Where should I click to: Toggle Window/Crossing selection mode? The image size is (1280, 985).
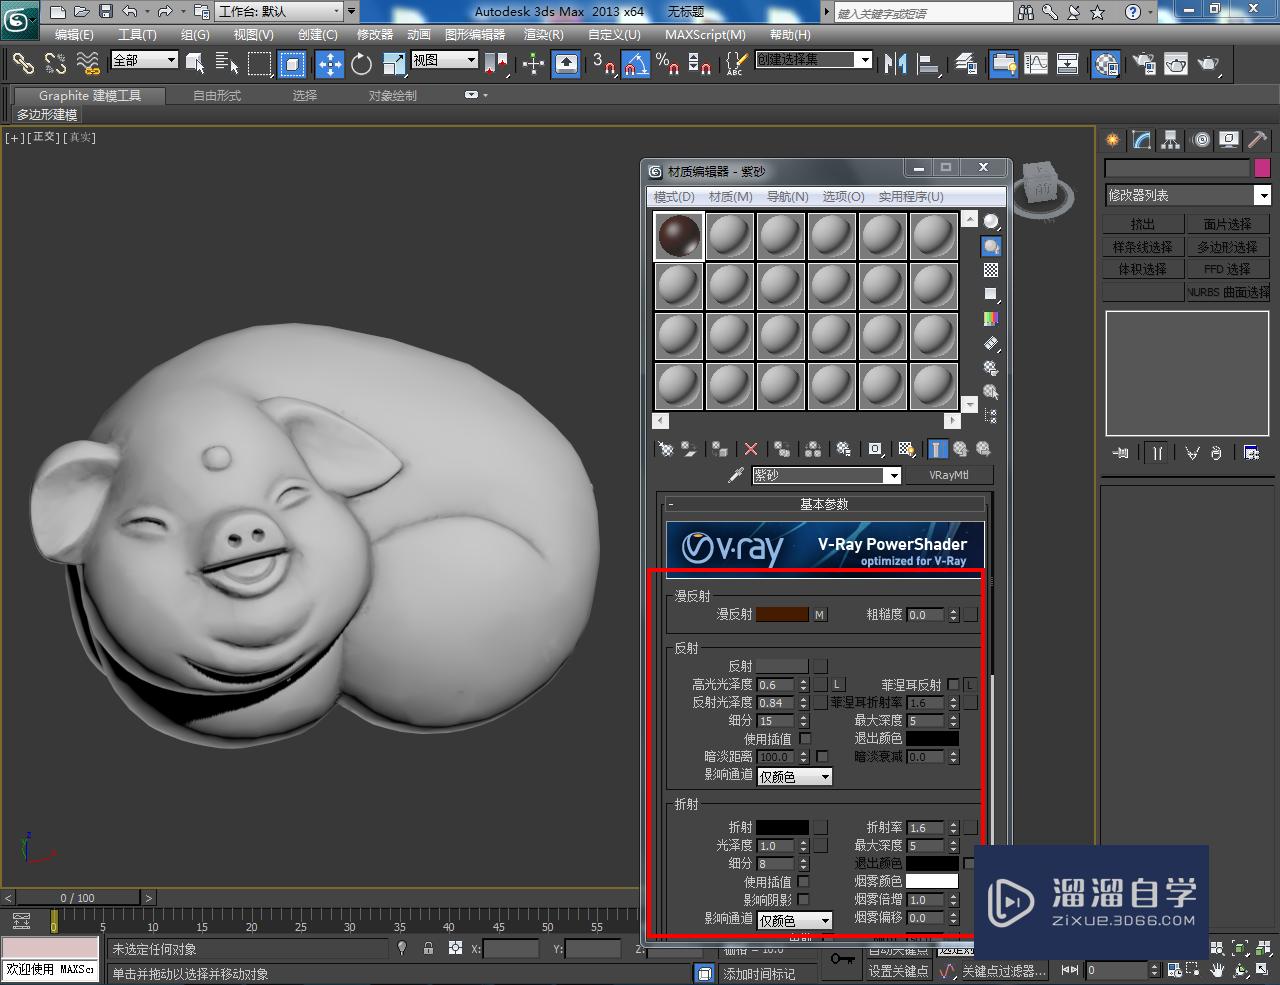coord(292,64)
